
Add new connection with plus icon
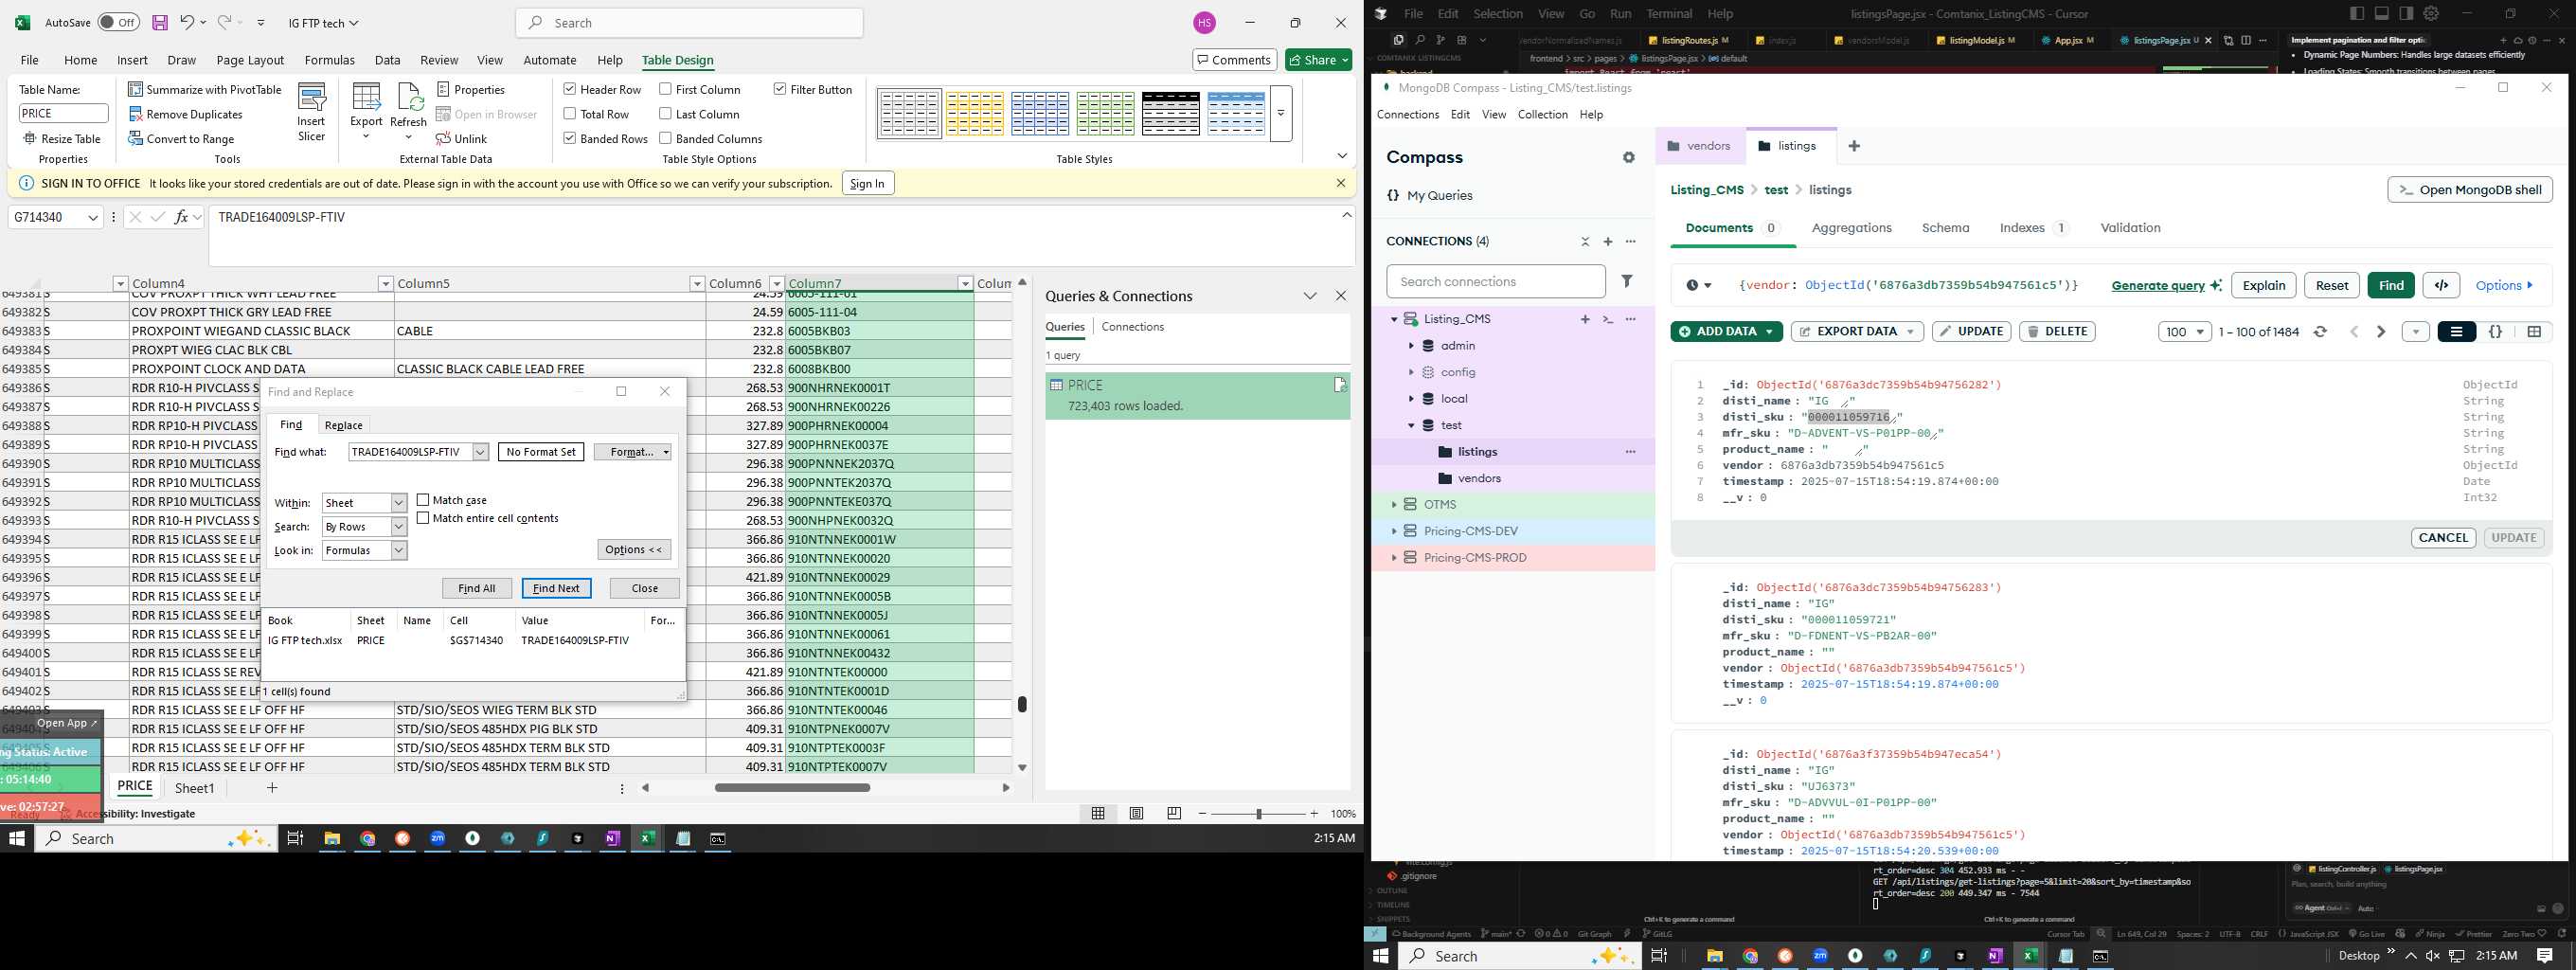click(1608, 242)
